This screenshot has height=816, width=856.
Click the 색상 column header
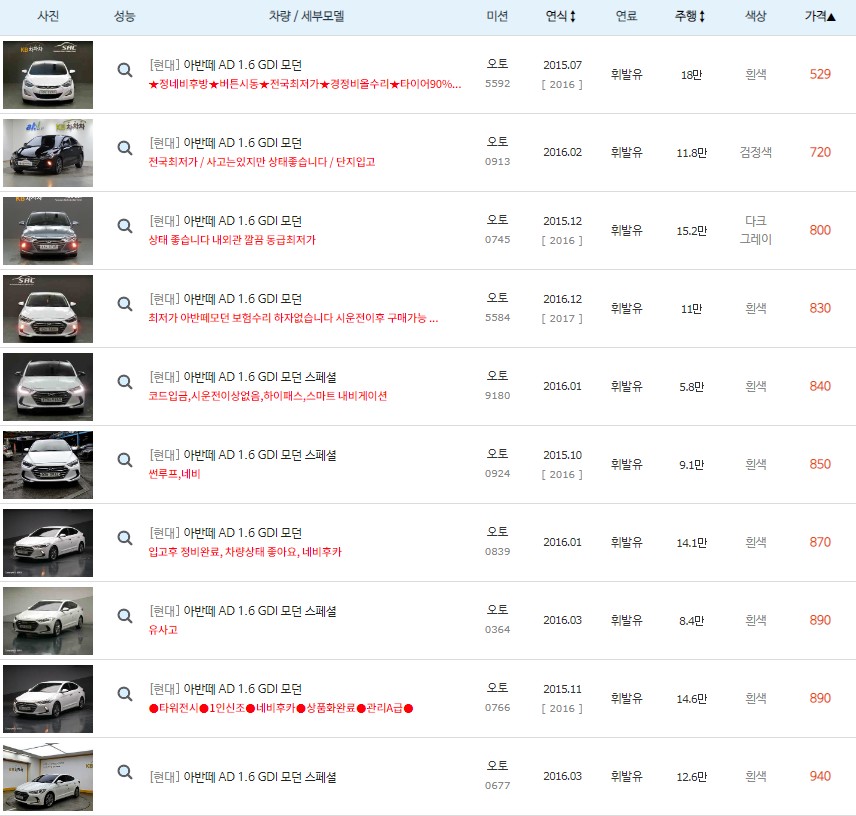coord(756,16)
